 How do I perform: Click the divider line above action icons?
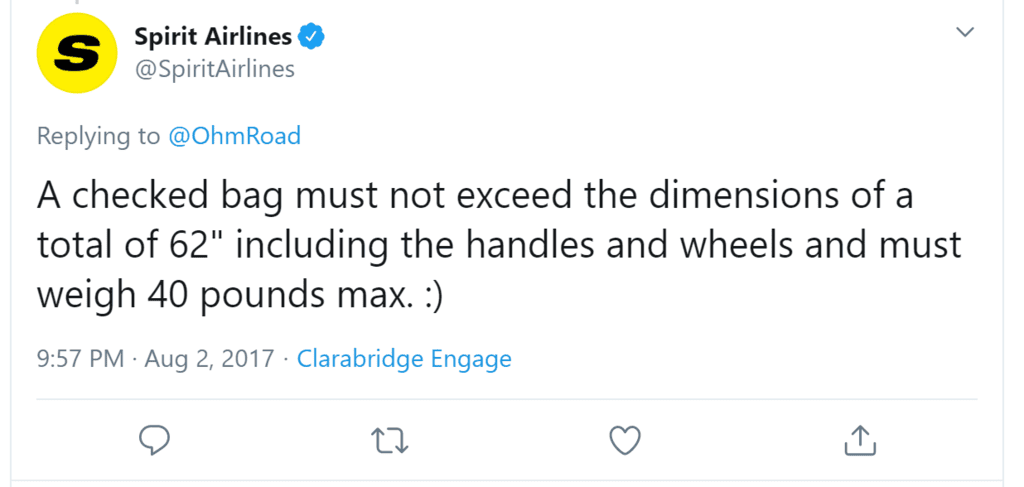point(507,399)
